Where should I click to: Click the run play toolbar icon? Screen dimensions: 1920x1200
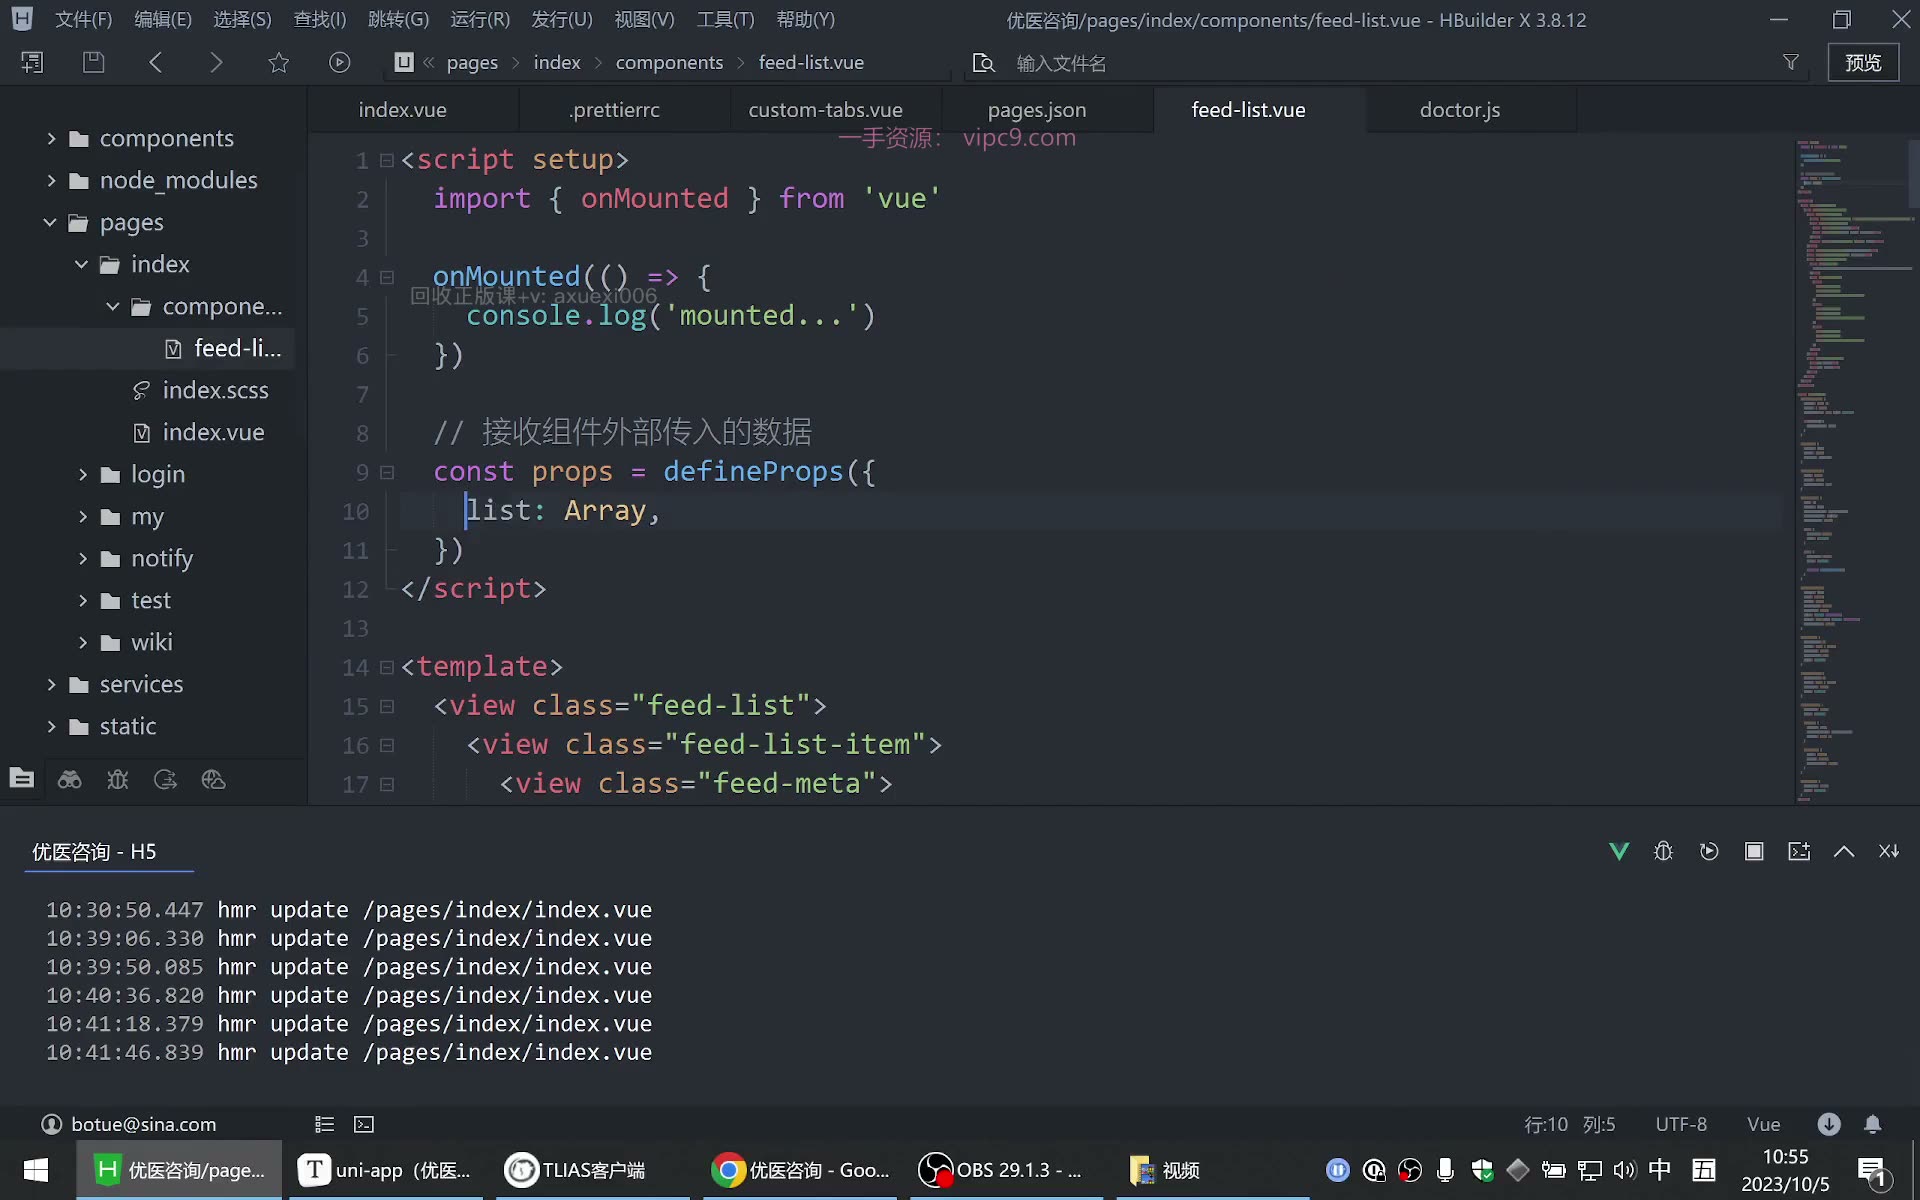coord(339,63)
